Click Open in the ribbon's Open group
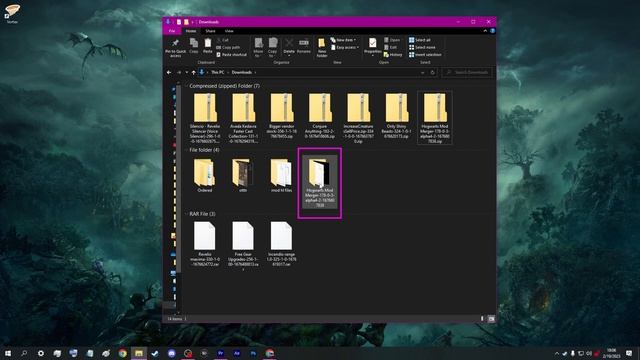Image resolution: width=640 pixels, height=360 pixels. coord(392,40)
